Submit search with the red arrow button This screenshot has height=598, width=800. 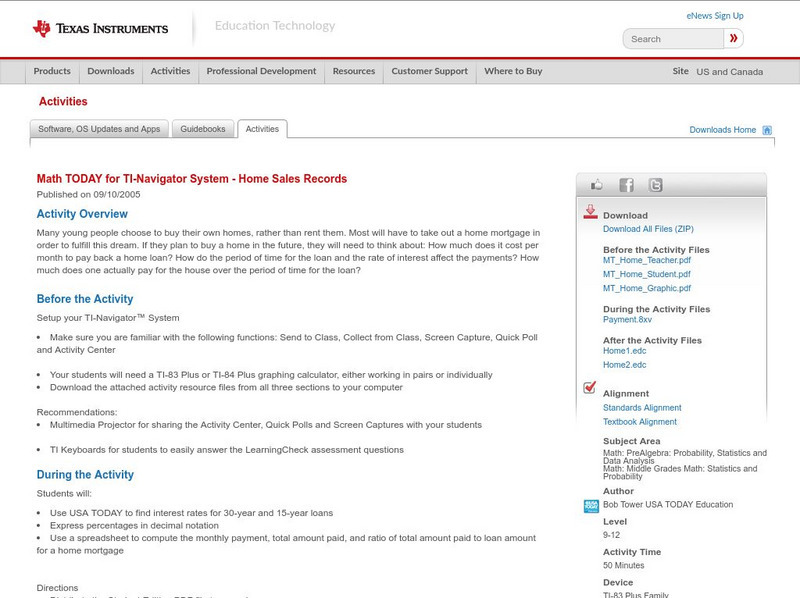pyautogui.click(x=733, y=38)
